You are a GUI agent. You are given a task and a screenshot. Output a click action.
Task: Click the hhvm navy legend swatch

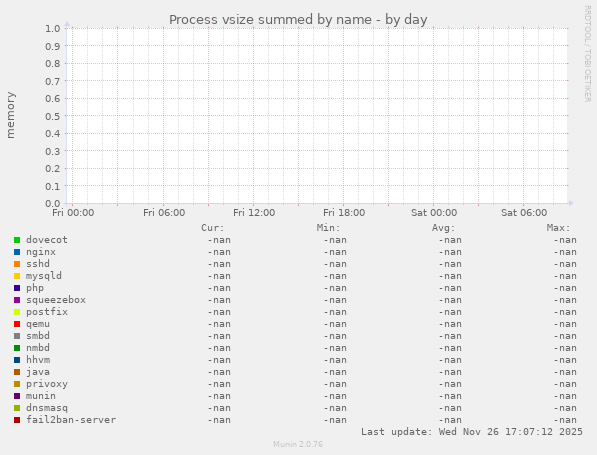coord(17,360)
